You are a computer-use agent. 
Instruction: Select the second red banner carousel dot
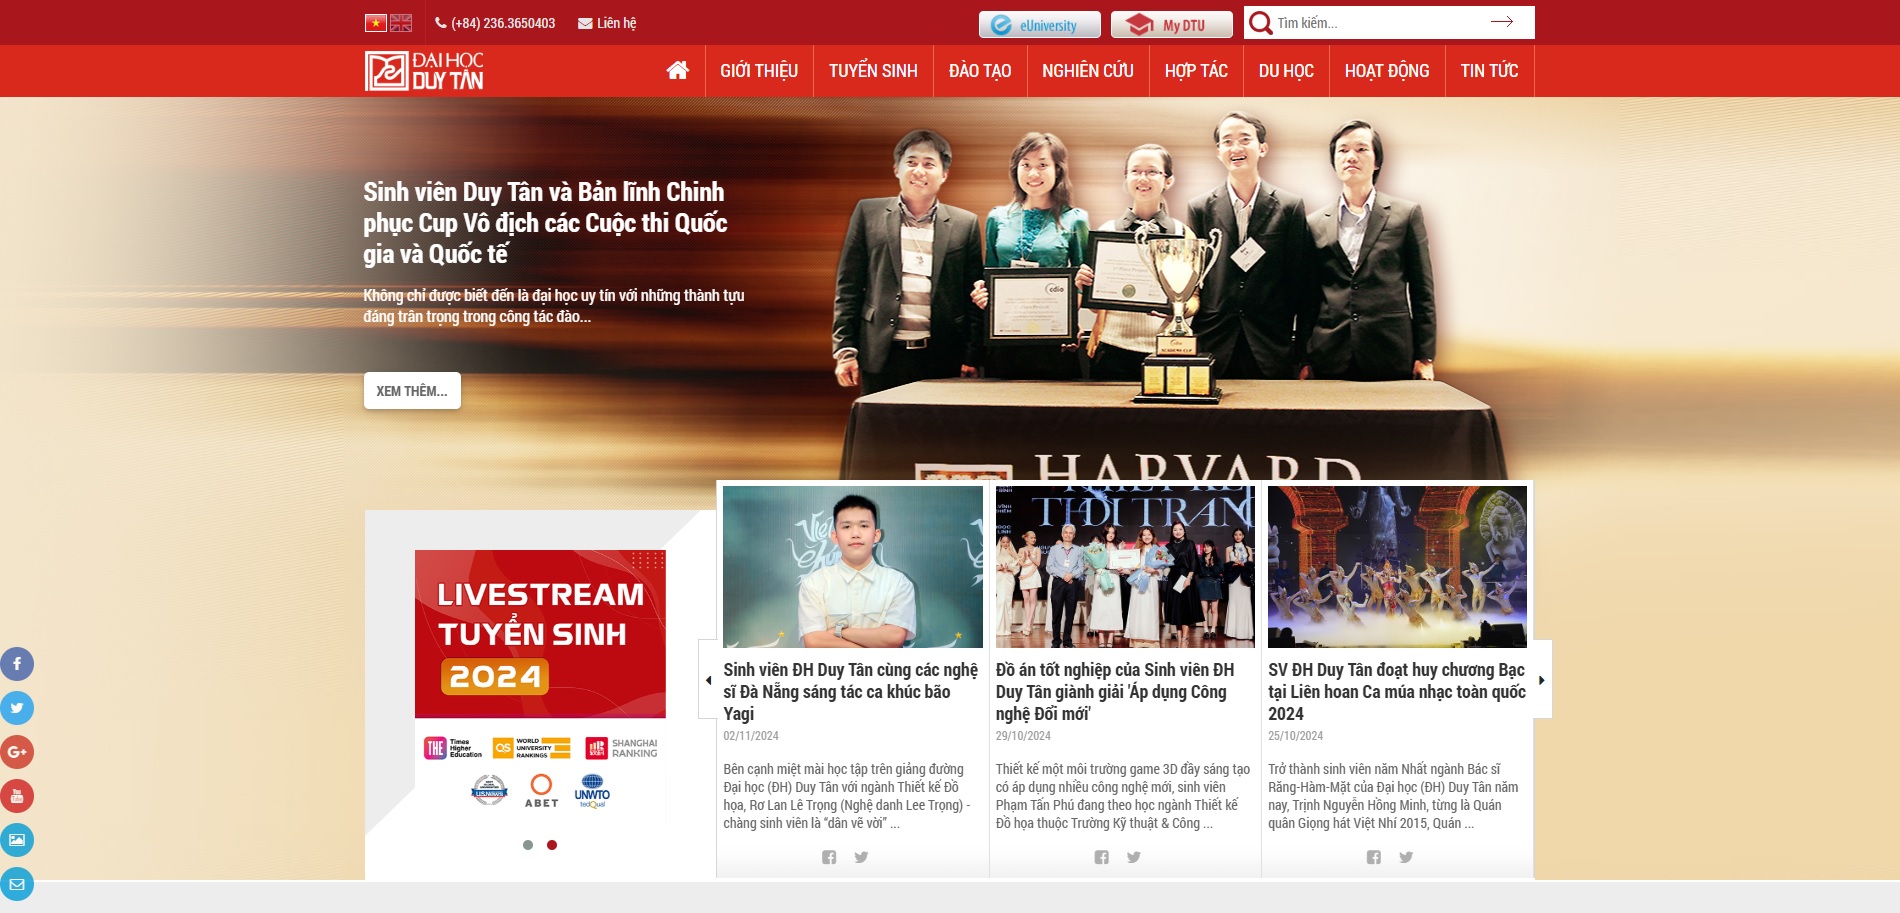point(552,845)
